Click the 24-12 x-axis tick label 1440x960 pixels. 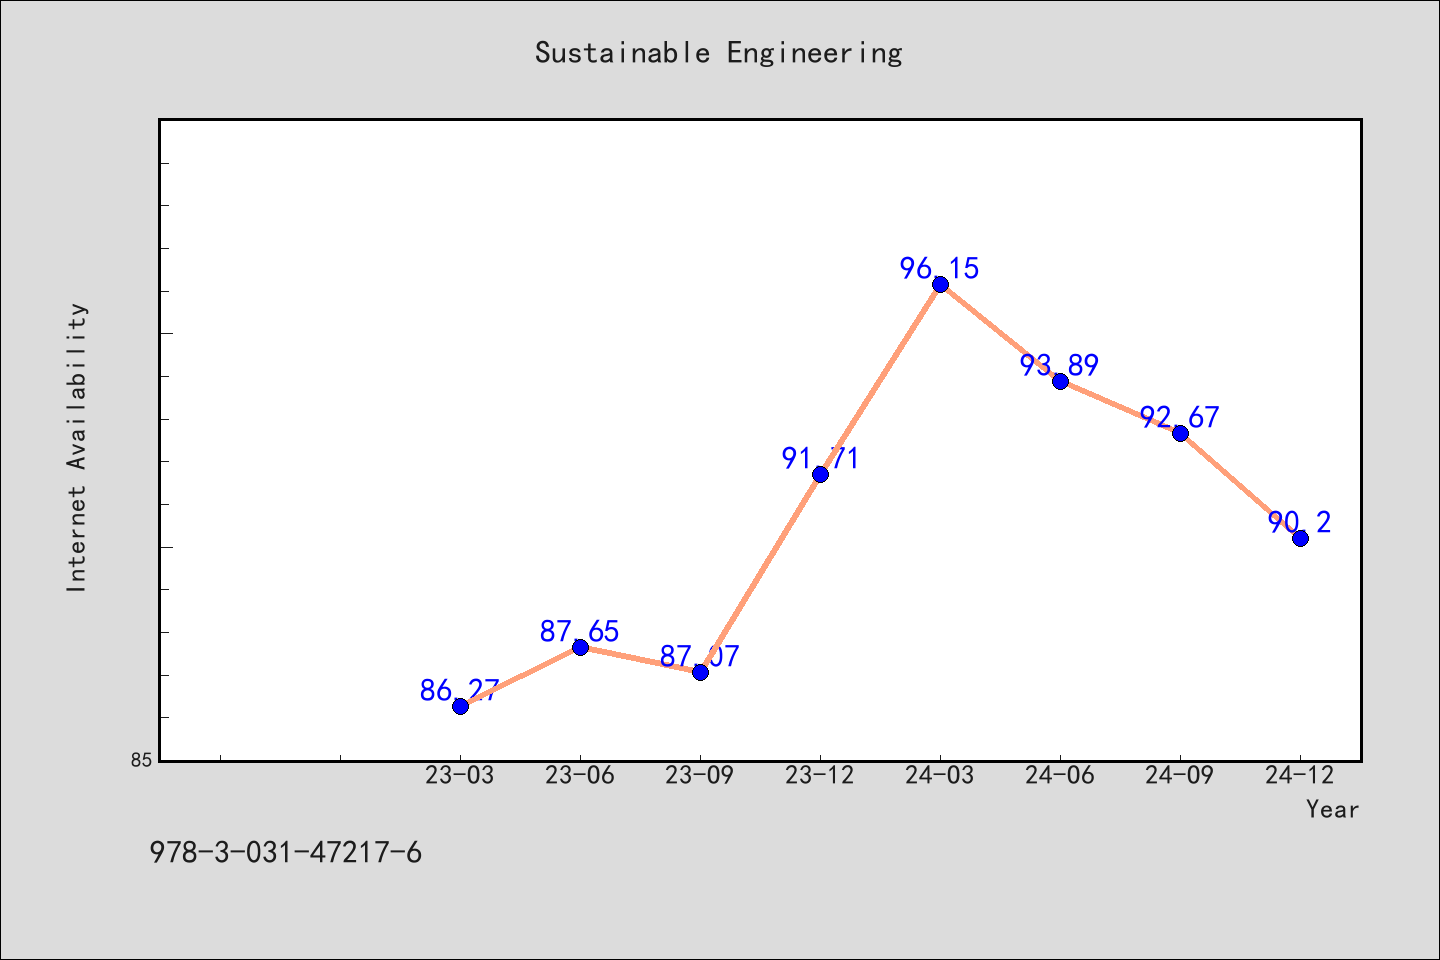coord(1300,775)
